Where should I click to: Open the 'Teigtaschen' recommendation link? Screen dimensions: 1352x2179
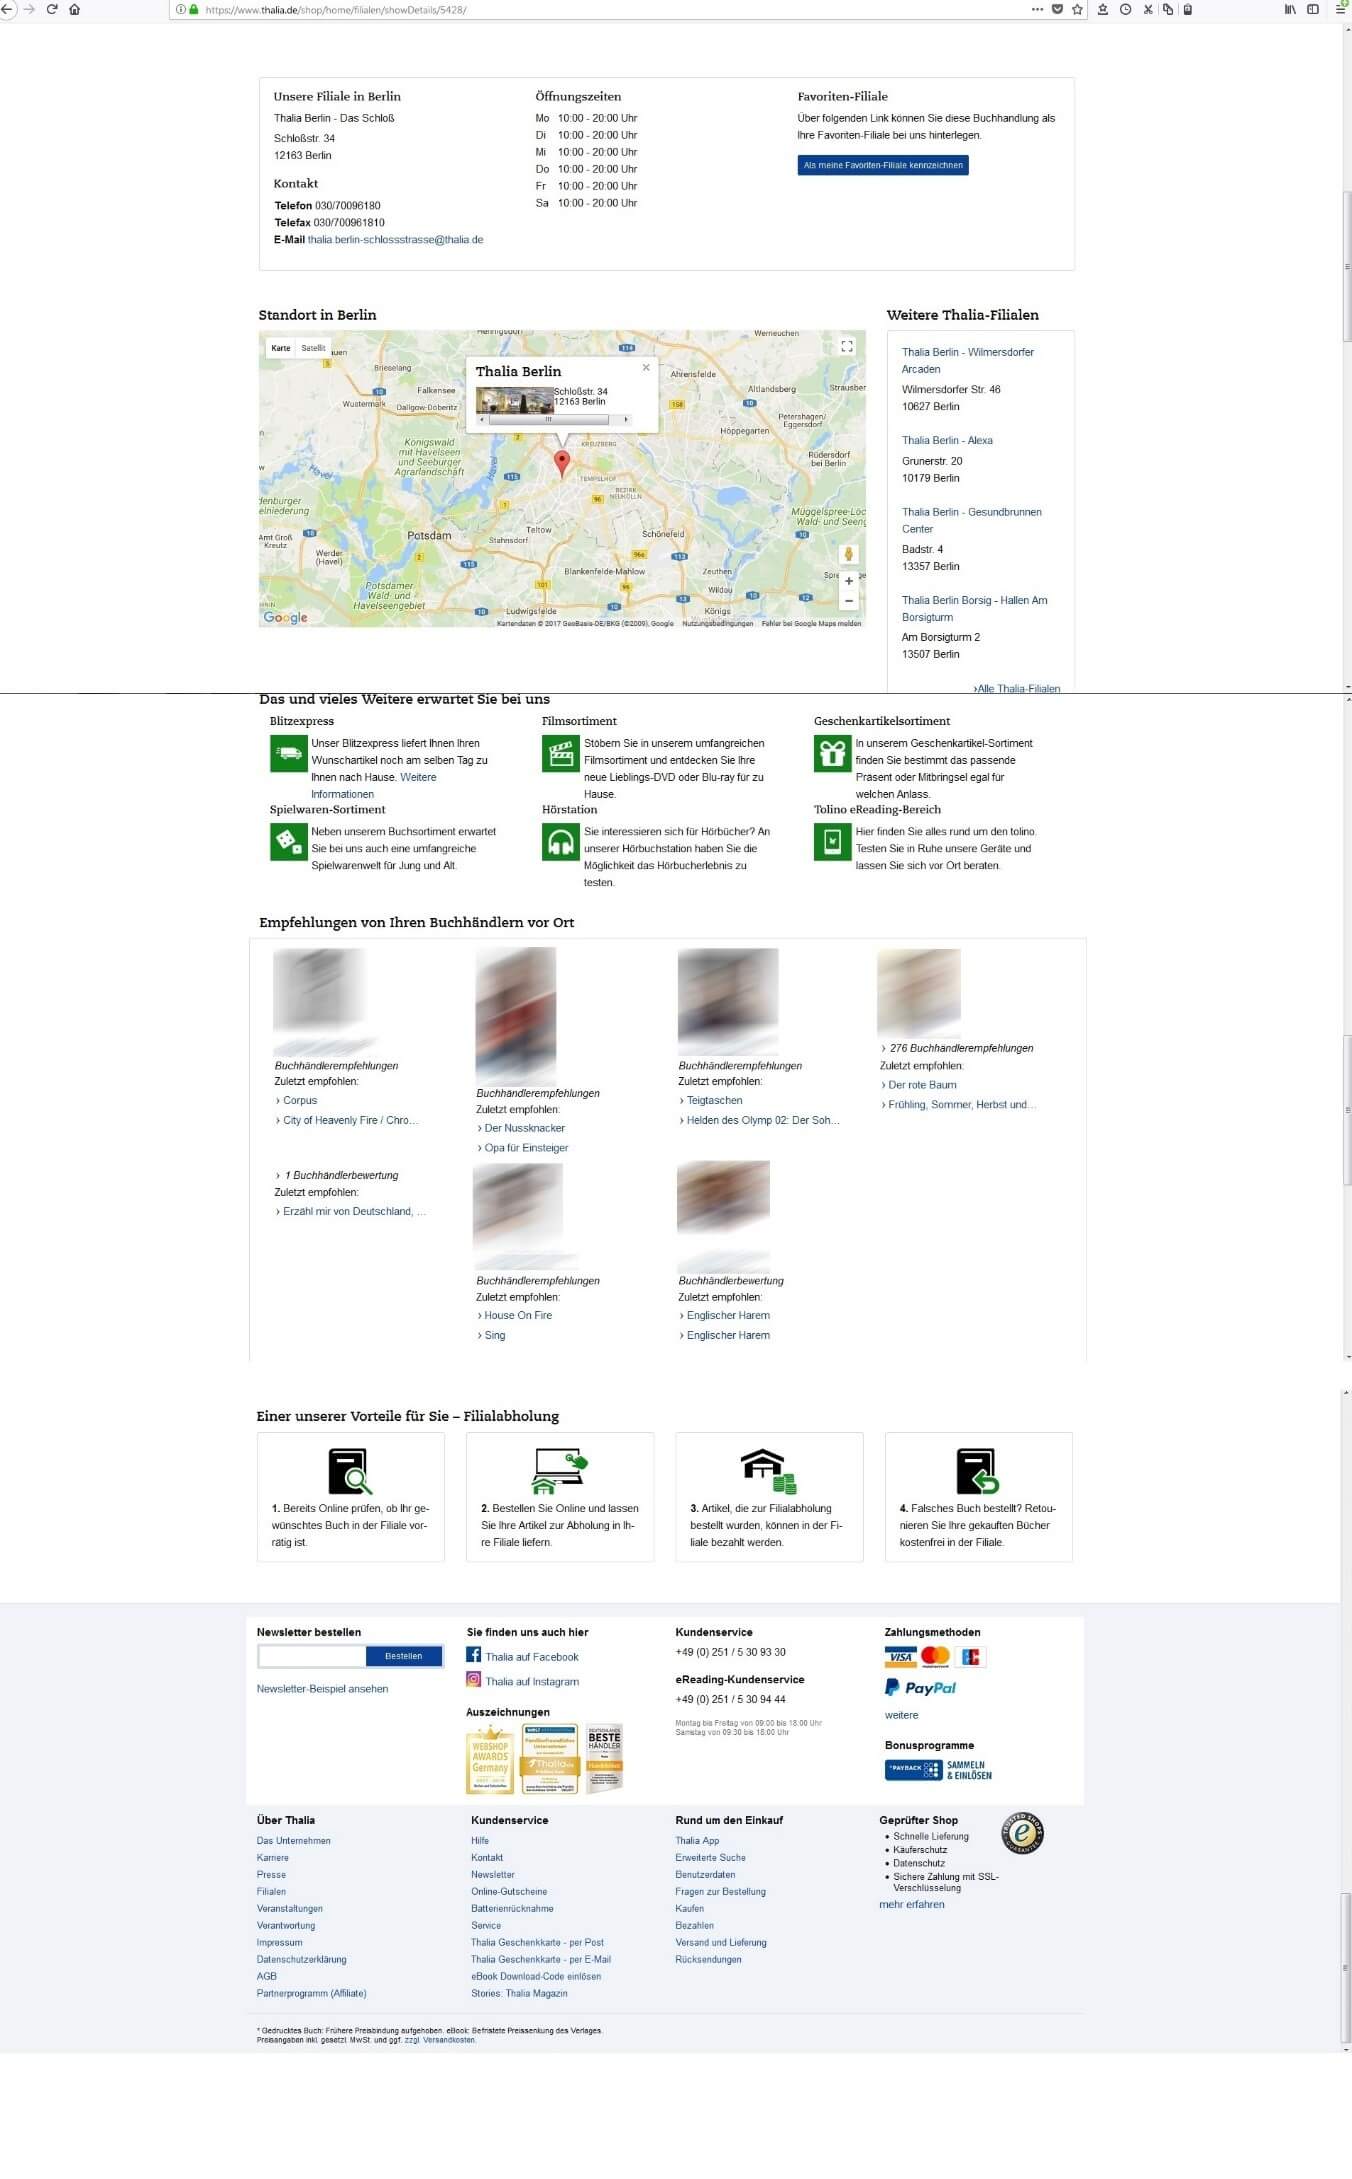714,1100
